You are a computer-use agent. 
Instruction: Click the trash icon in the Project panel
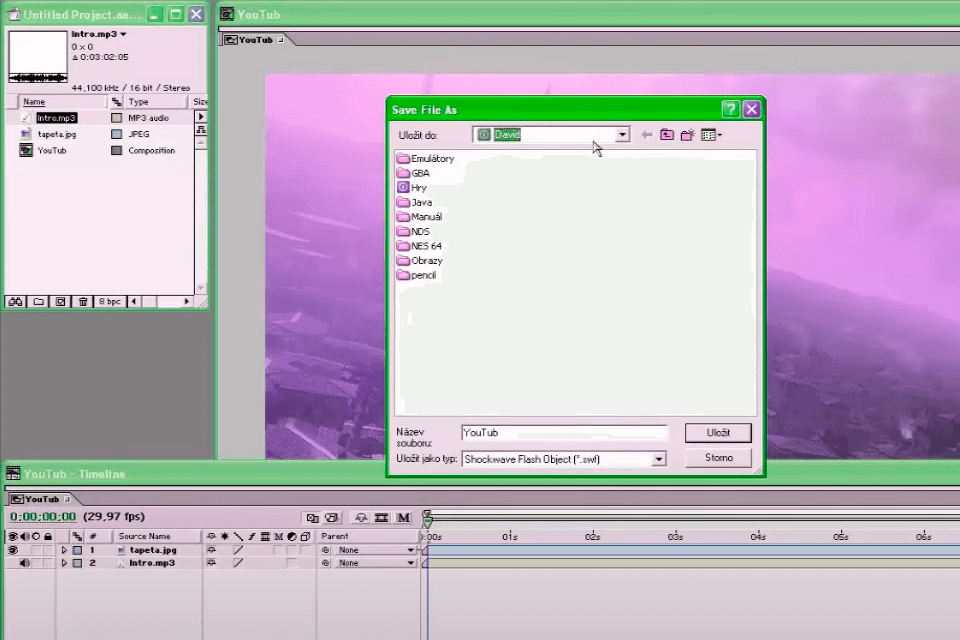pyautogui.click(x=83, y=301)
